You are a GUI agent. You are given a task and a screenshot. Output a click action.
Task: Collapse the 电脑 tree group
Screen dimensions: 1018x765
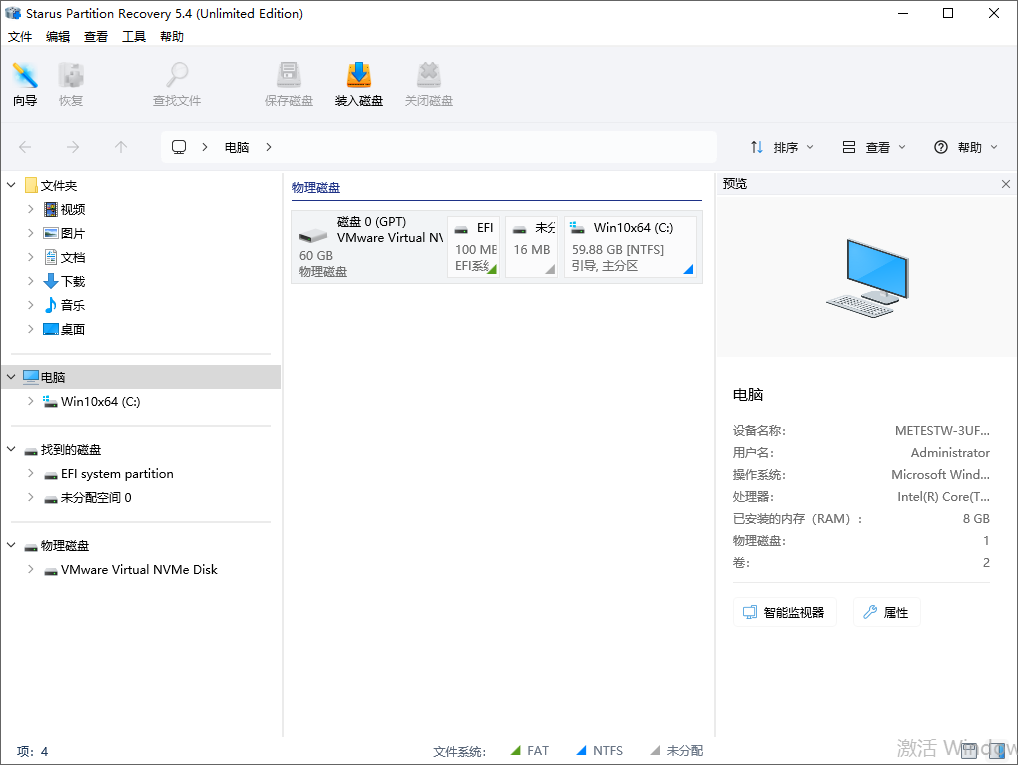click(x=11, y=377)
